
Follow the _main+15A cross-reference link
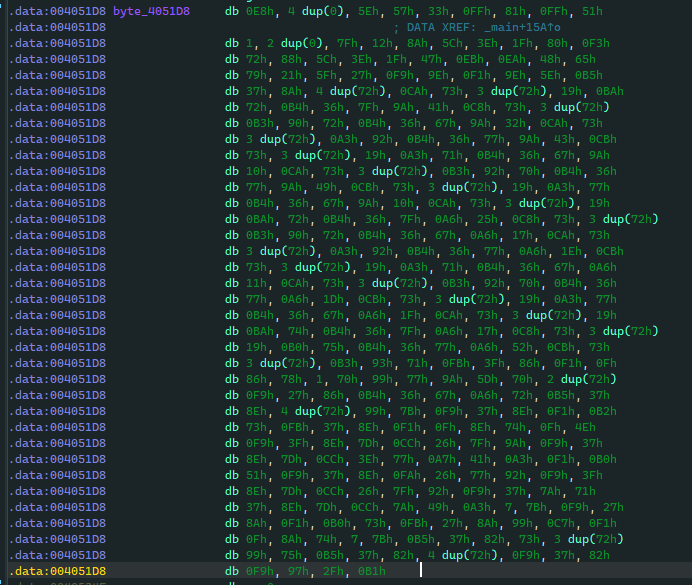[522, 27]
